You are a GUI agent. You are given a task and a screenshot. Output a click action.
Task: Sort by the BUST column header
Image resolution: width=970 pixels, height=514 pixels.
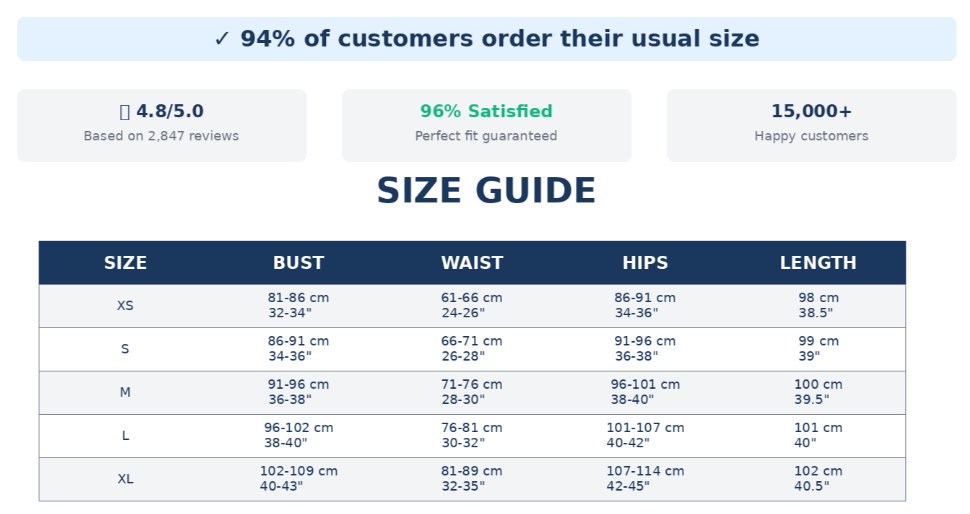coord(298,263)
